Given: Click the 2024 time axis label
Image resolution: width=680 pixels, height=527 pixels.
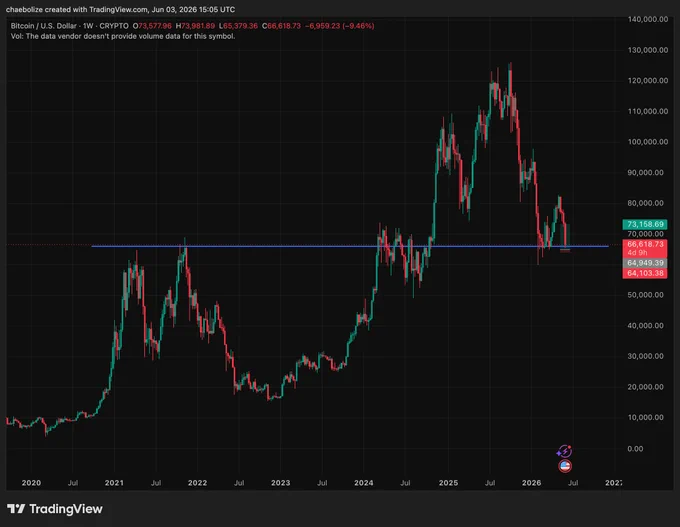Looking at the screenshot, I should [x=363, y=483].
